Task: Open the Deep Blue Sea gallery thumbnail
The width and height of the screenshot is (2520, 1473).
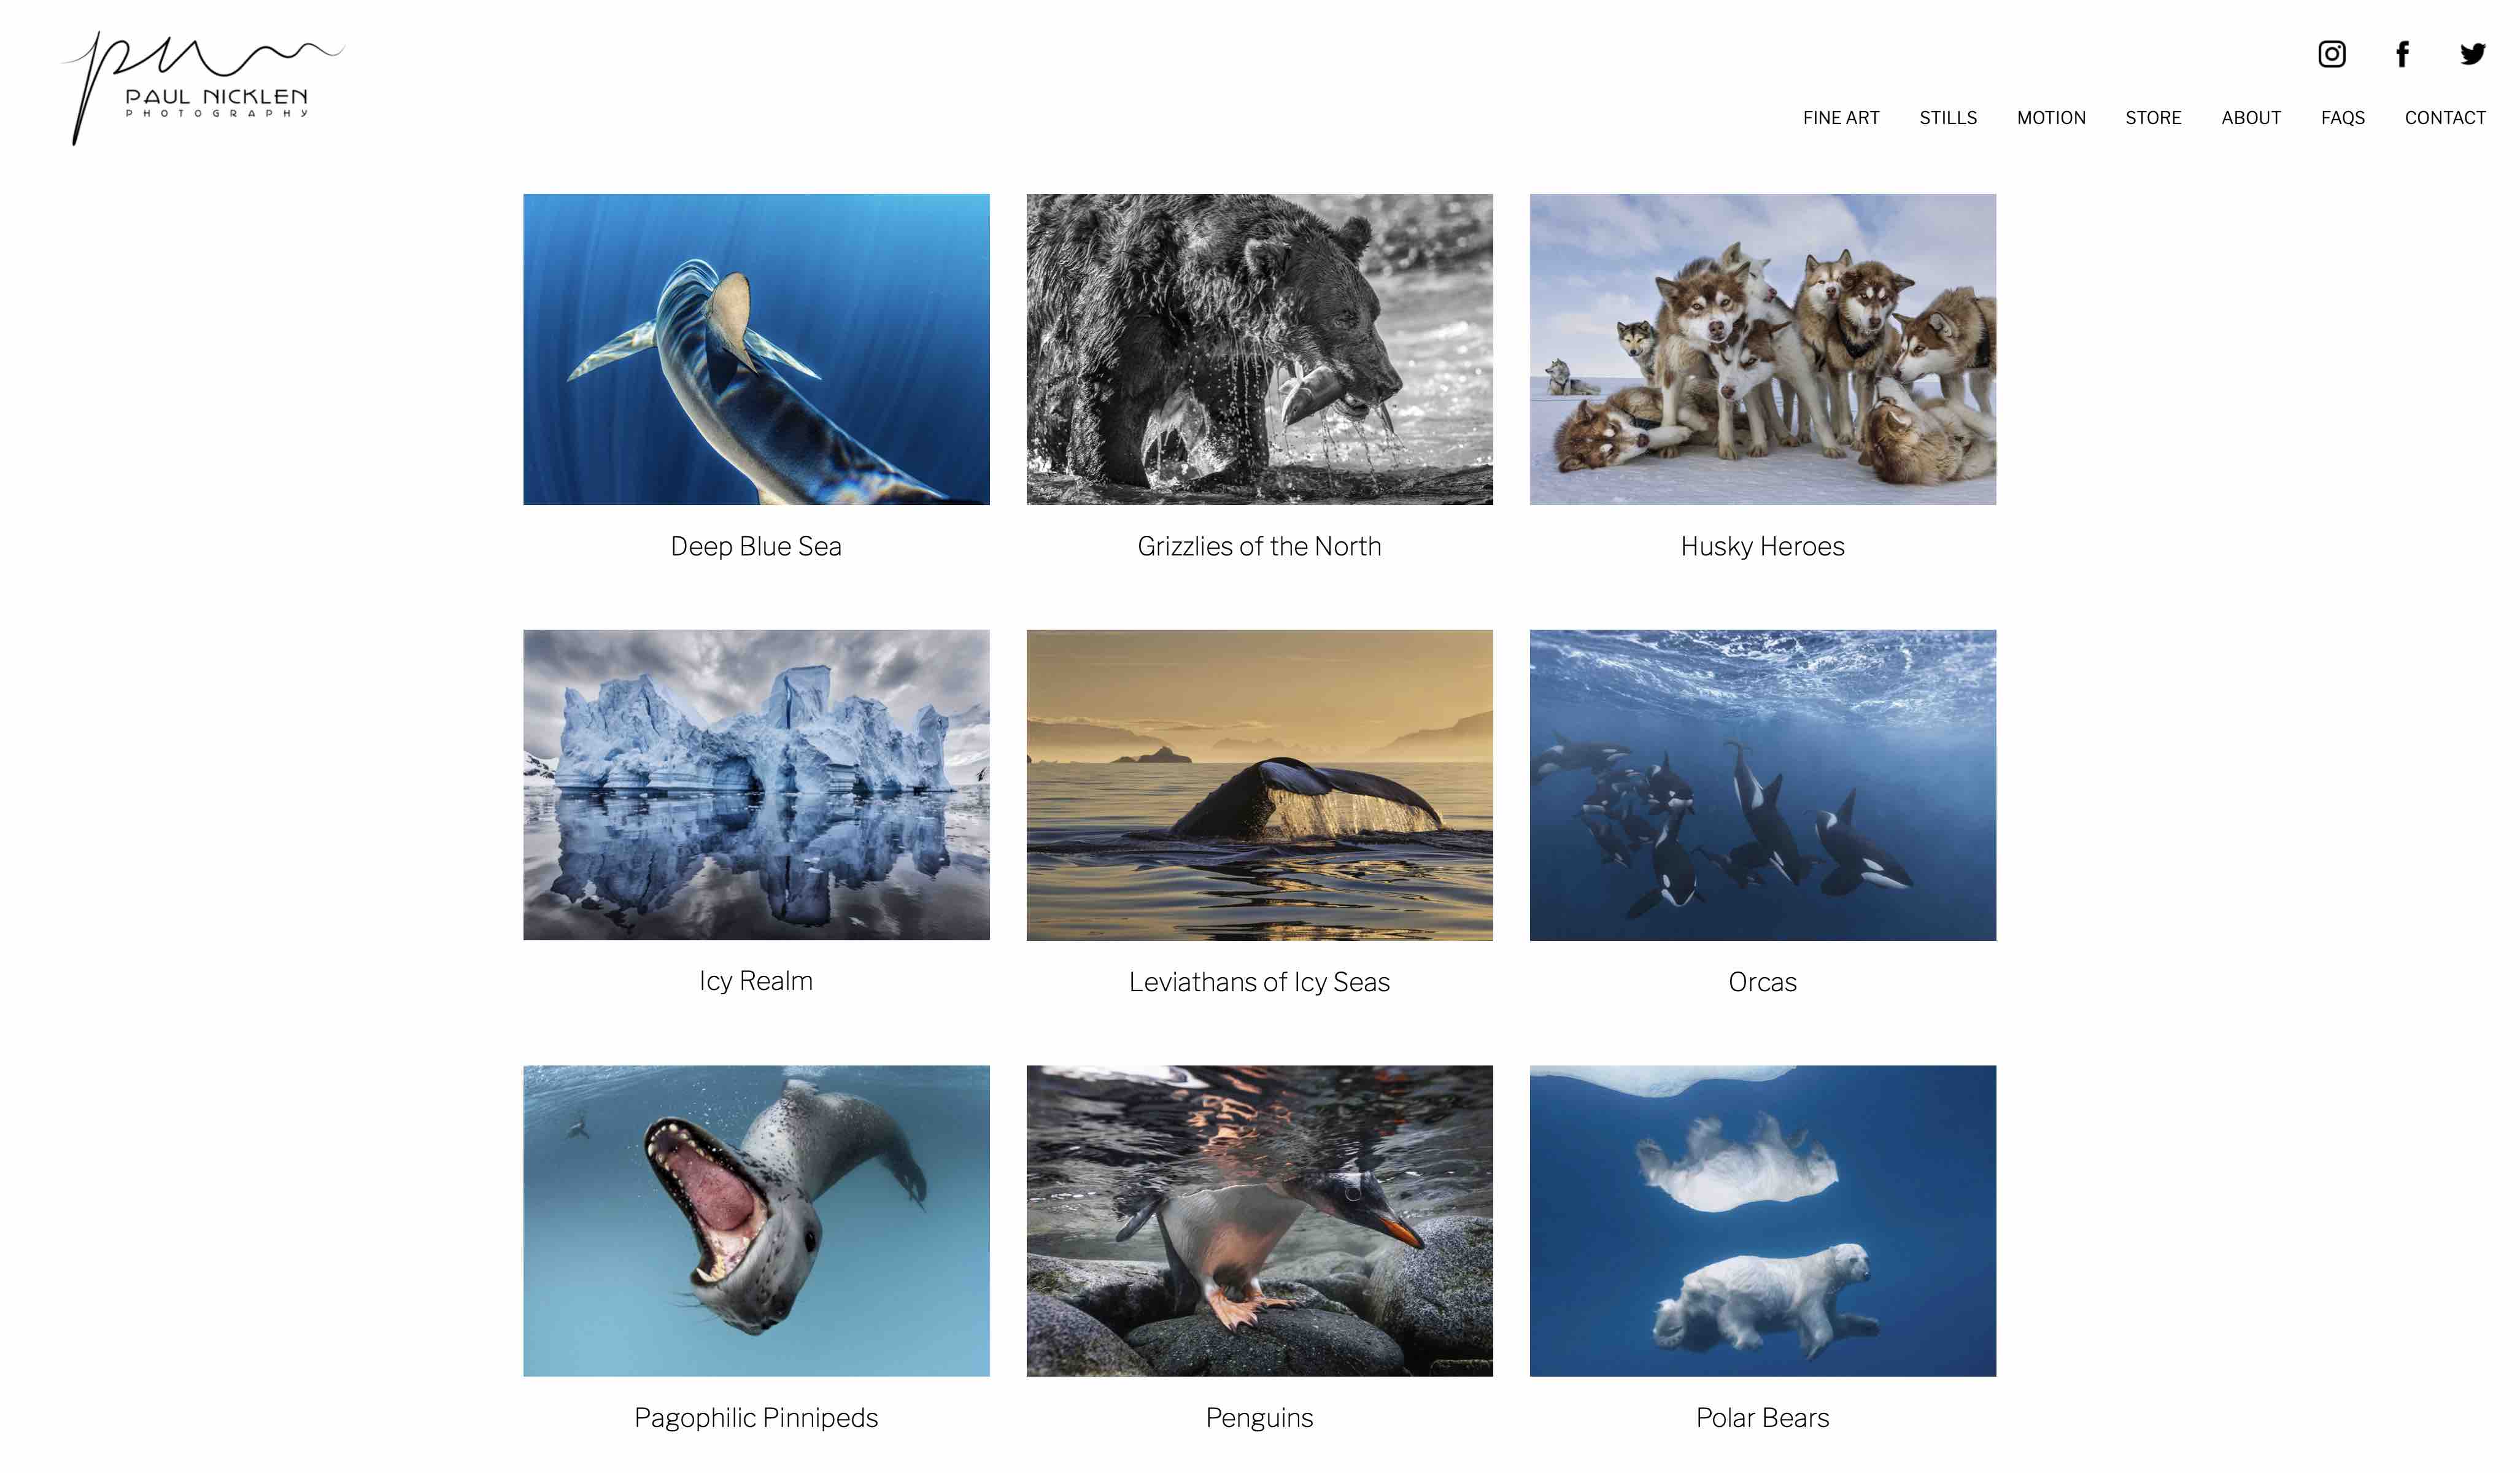Action: pyautogui.click(x=756, y=349)
